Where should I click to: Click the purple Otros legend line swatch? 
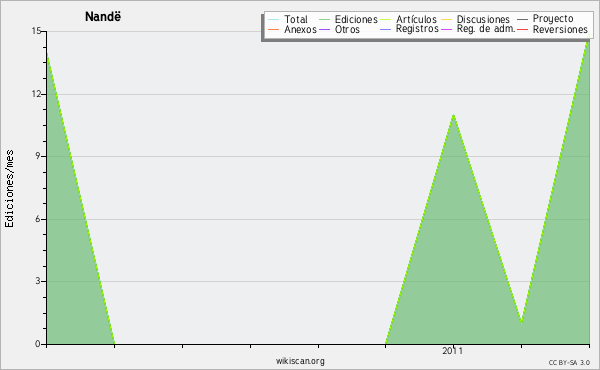[x=324, y=29]
